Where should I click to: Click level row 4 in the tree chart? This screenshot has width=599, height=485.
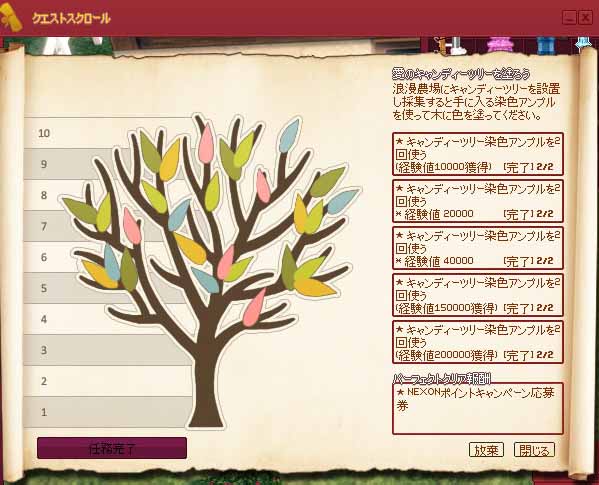click(x=108, y=319)
